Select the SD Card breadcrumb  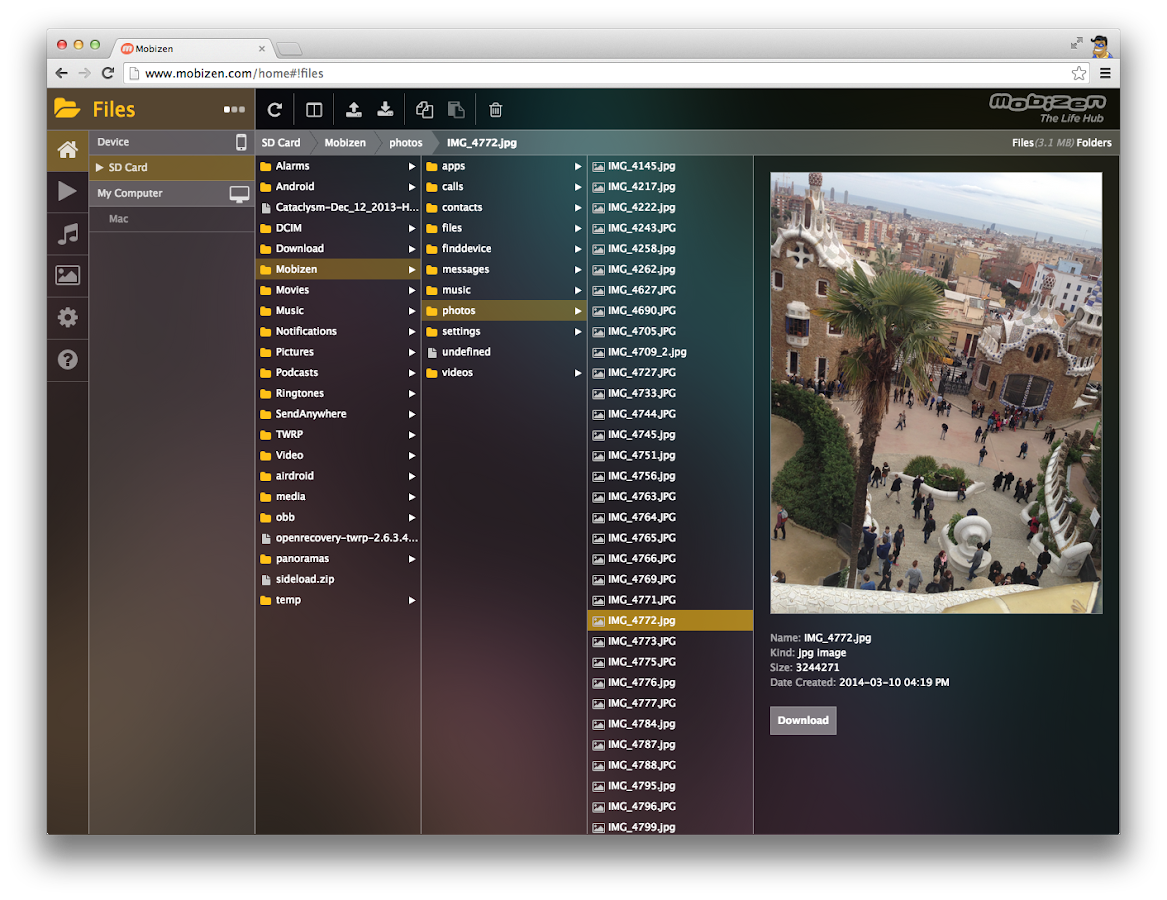(x=281, y=143)
